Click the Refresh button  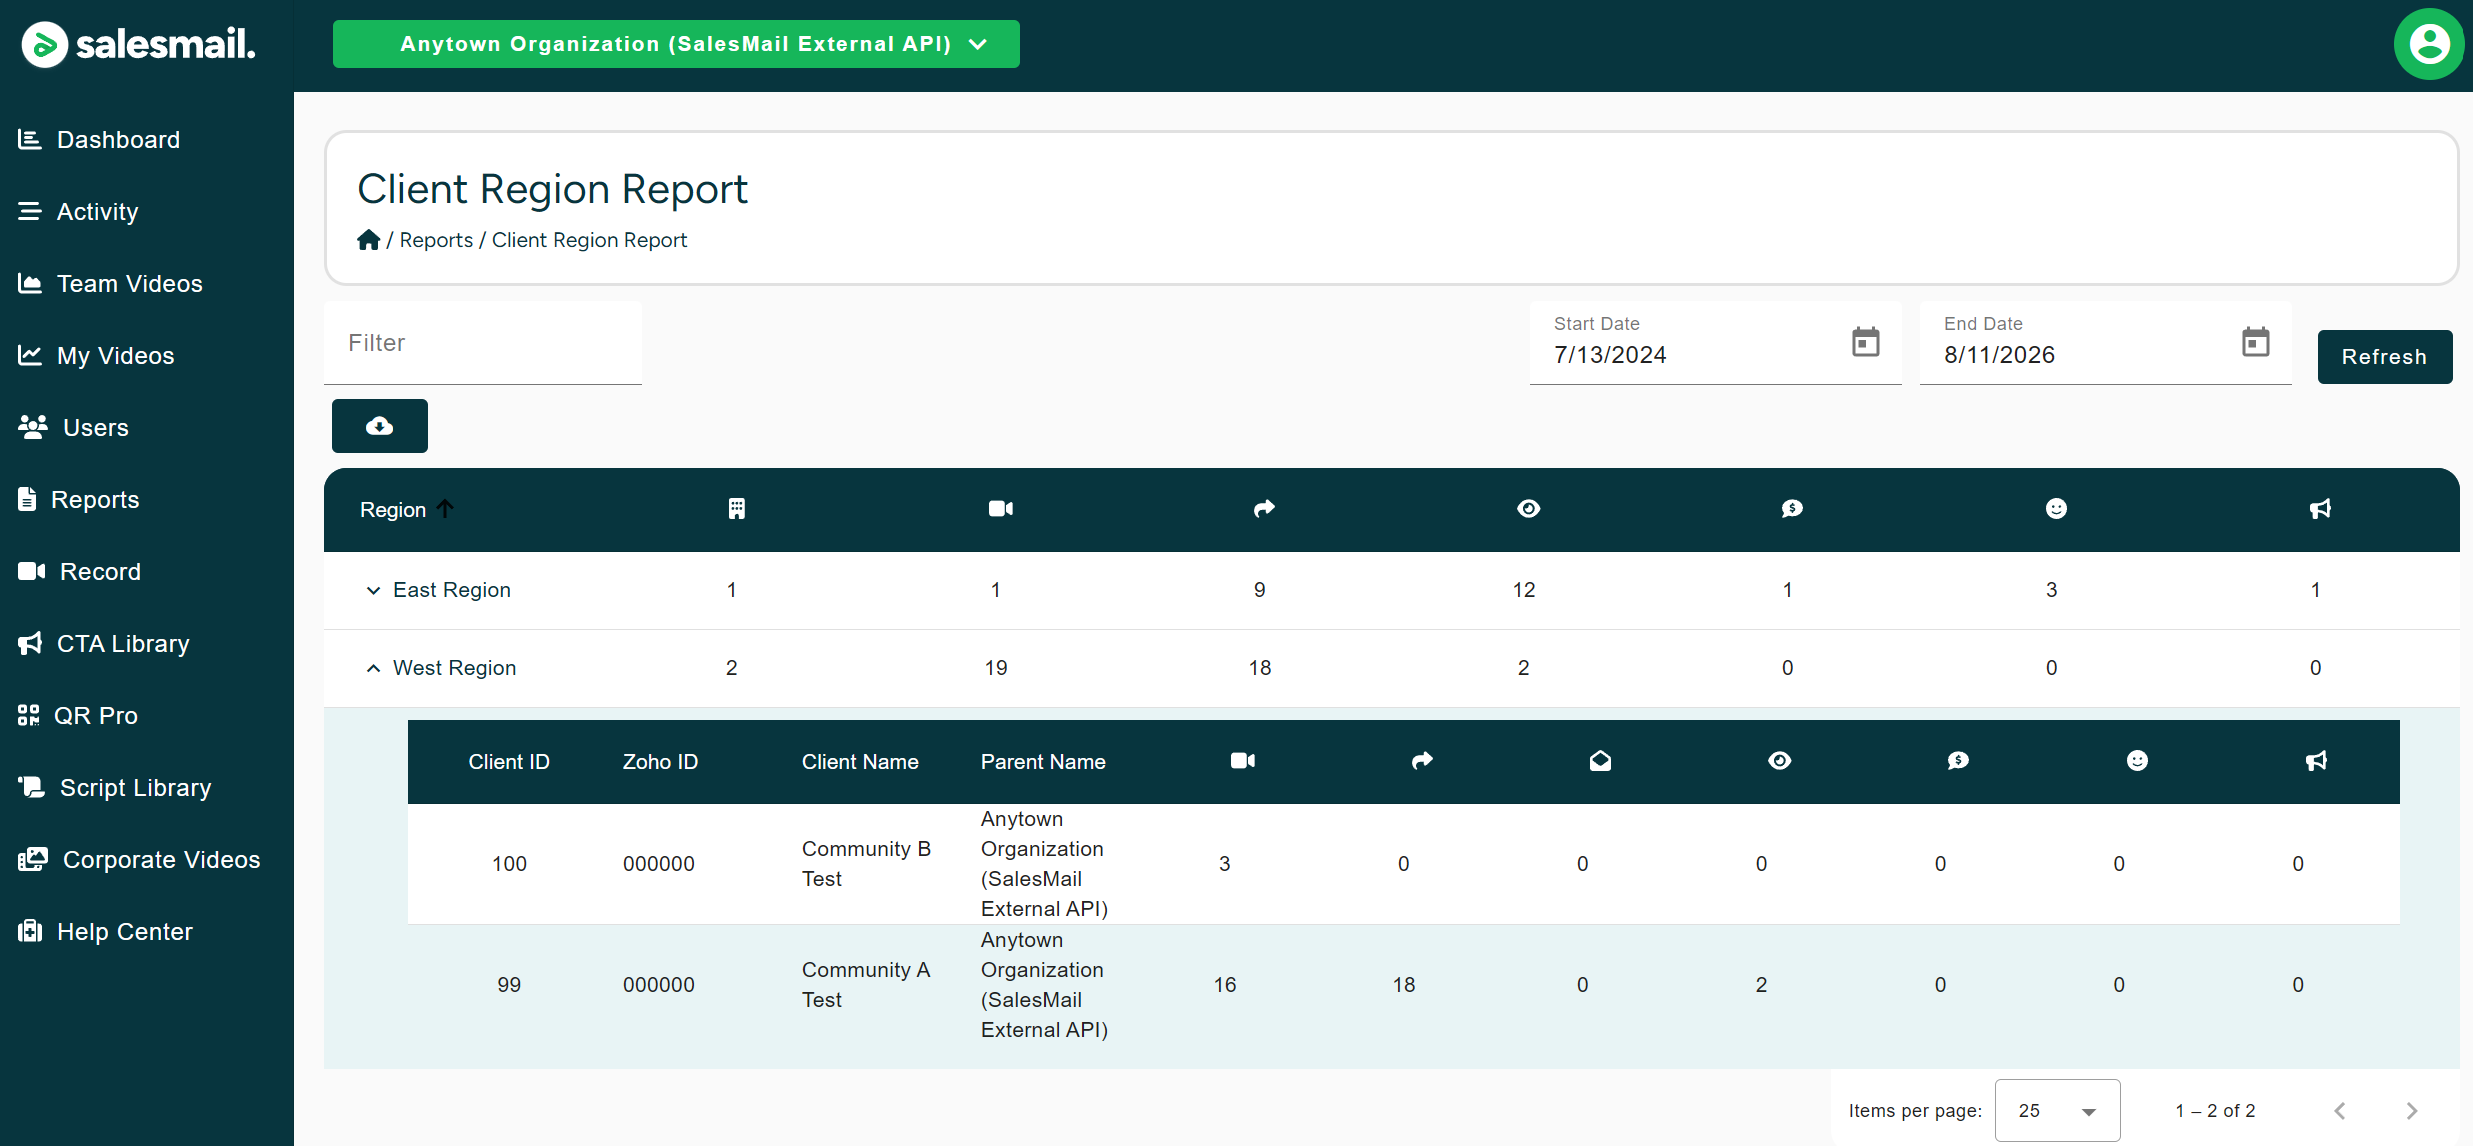2385,357
